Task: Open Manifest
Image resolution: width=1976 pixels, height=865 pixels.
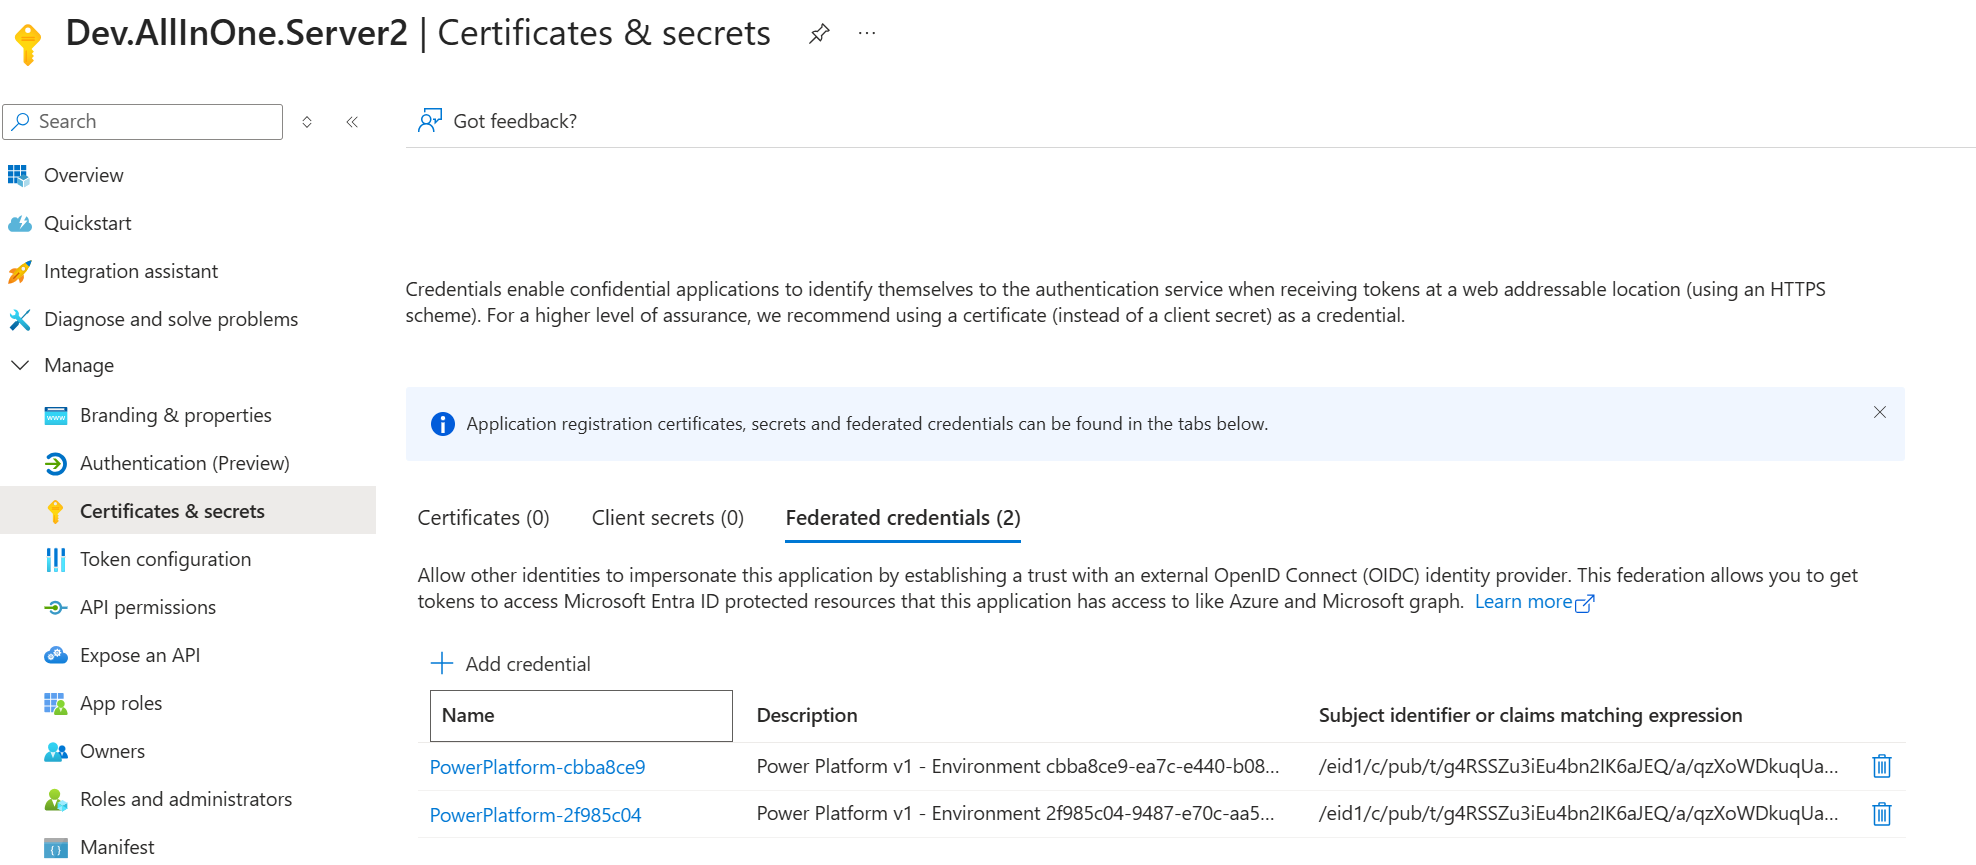Action: pos(117,847)
